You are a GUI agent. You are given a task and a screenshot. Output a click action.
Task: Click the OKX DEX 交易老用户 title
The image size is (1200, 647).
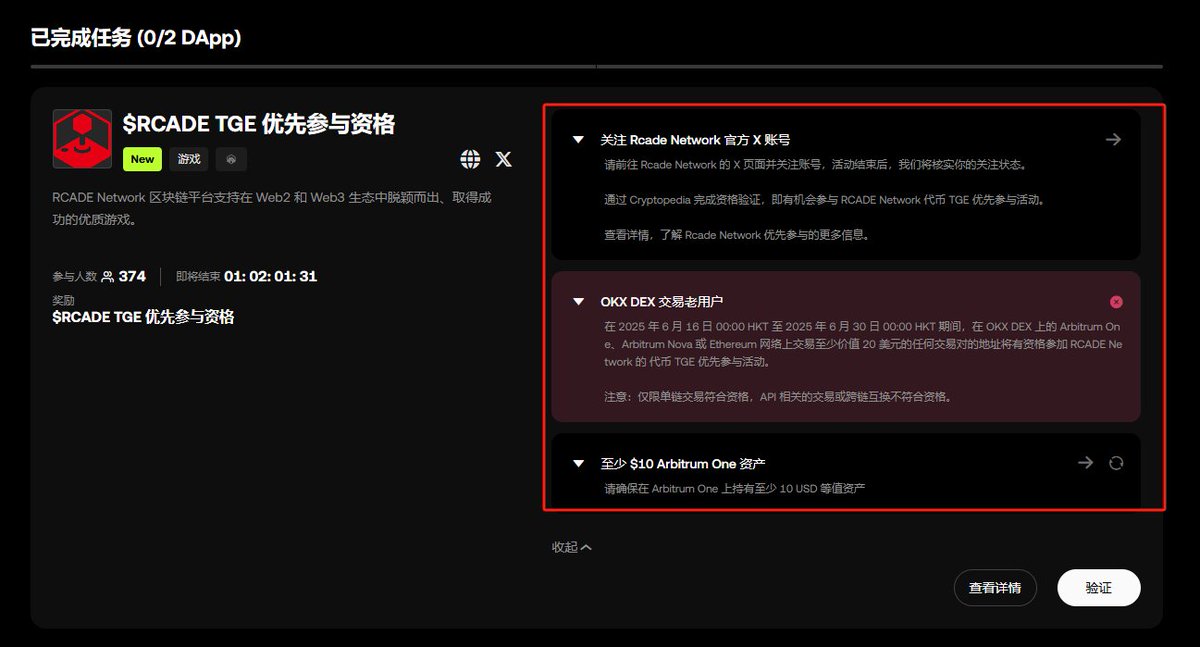tap(662, 301)
